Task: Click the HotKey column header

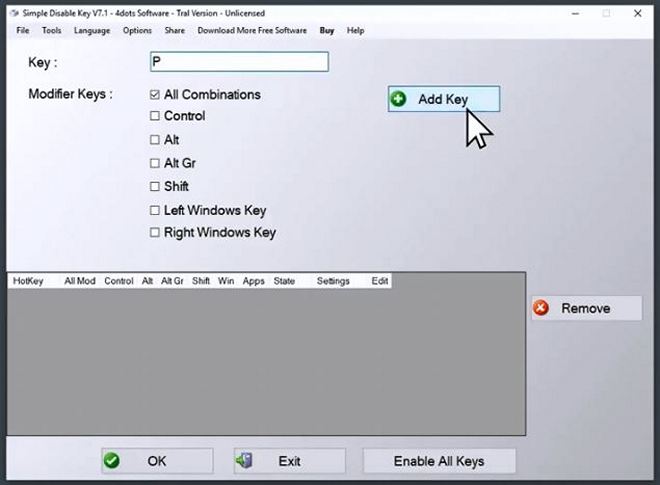Action: [28, 281]
